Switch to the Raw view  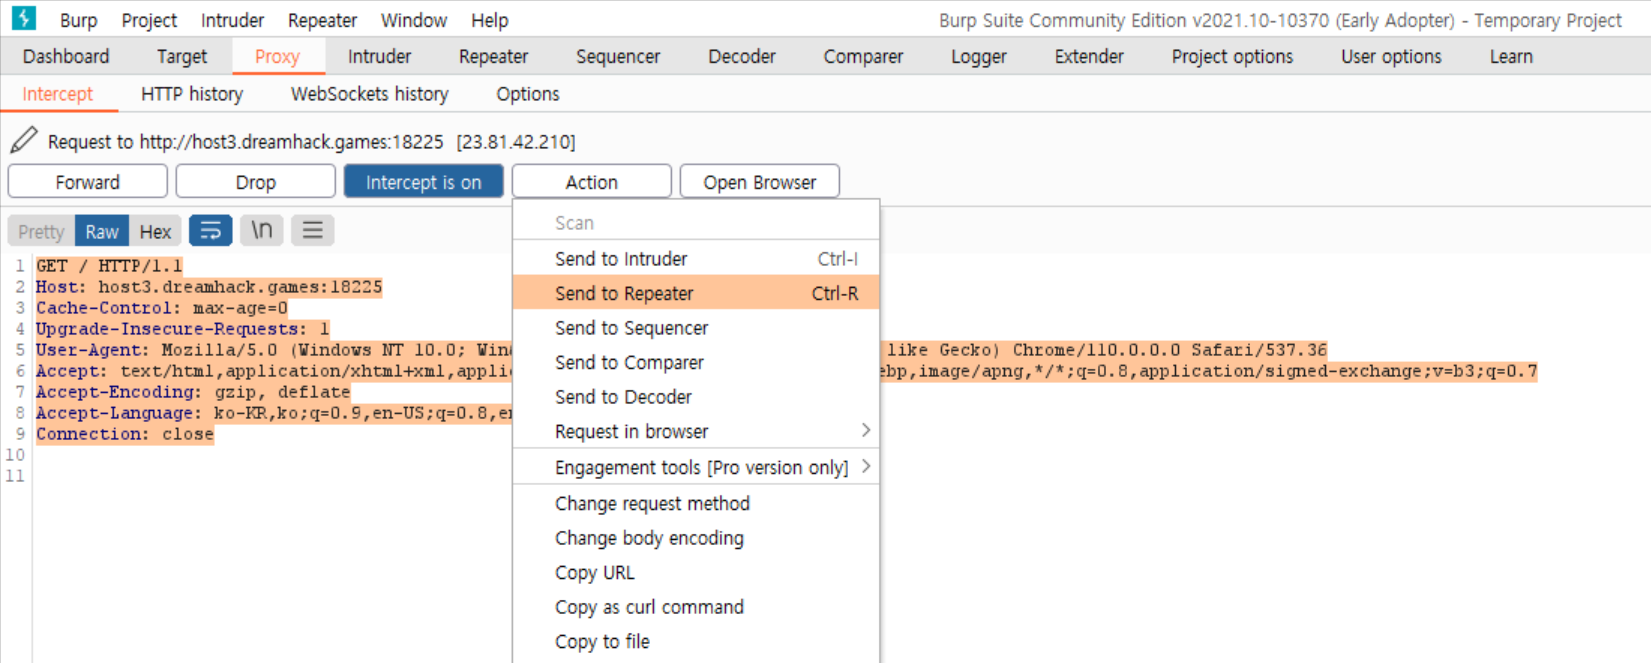click(x=102, y=232)
